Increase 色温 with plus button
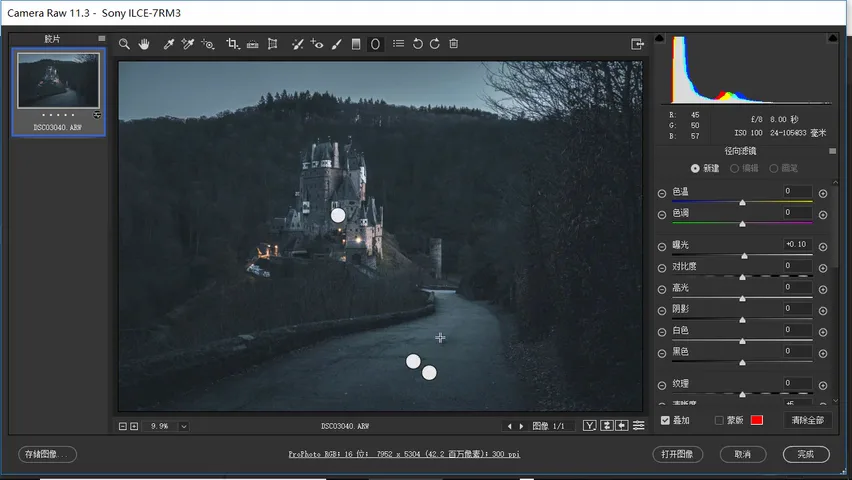This screenshot has width=852, height=480. pos(823,194)
